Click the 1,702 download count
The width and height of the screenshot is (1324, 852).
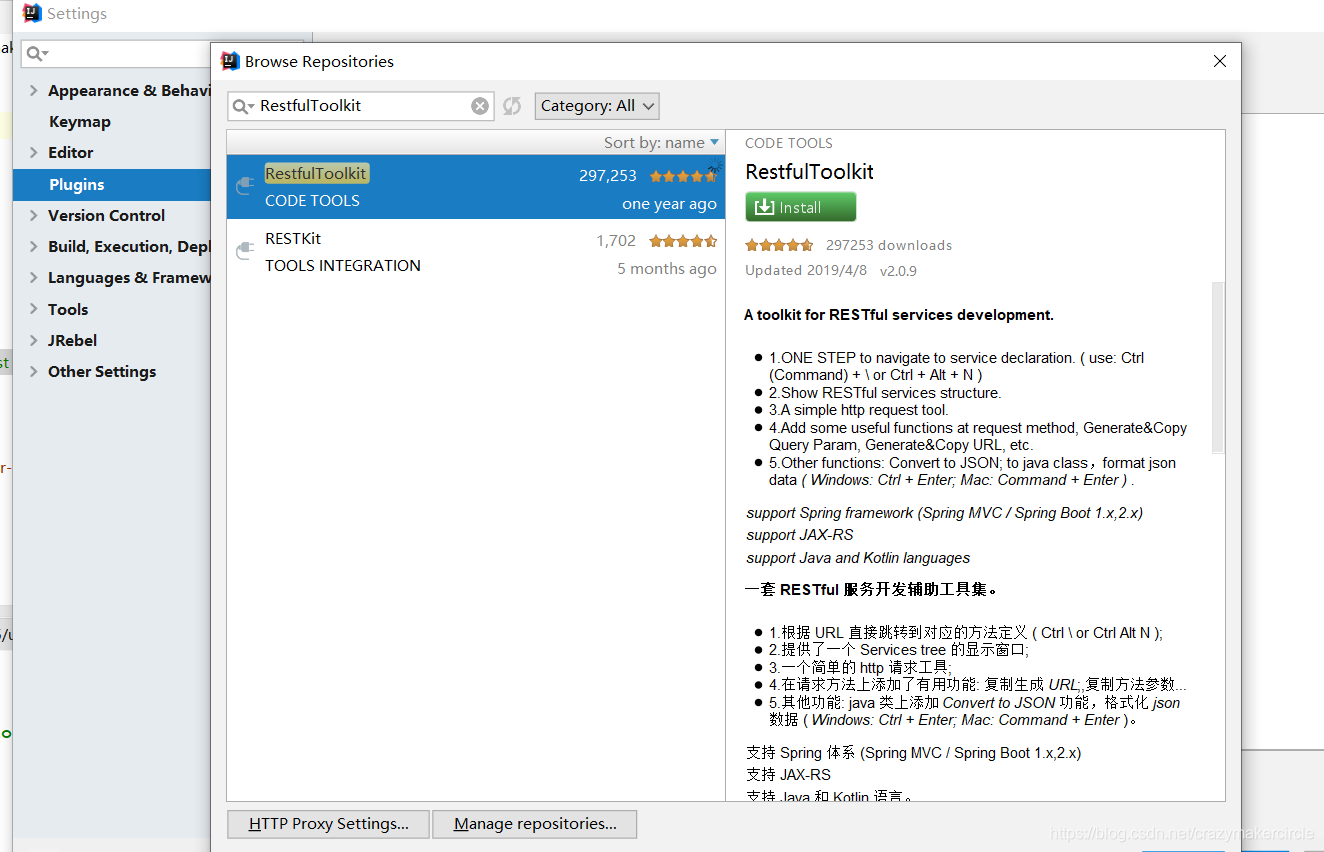click(x=616, y=241)
